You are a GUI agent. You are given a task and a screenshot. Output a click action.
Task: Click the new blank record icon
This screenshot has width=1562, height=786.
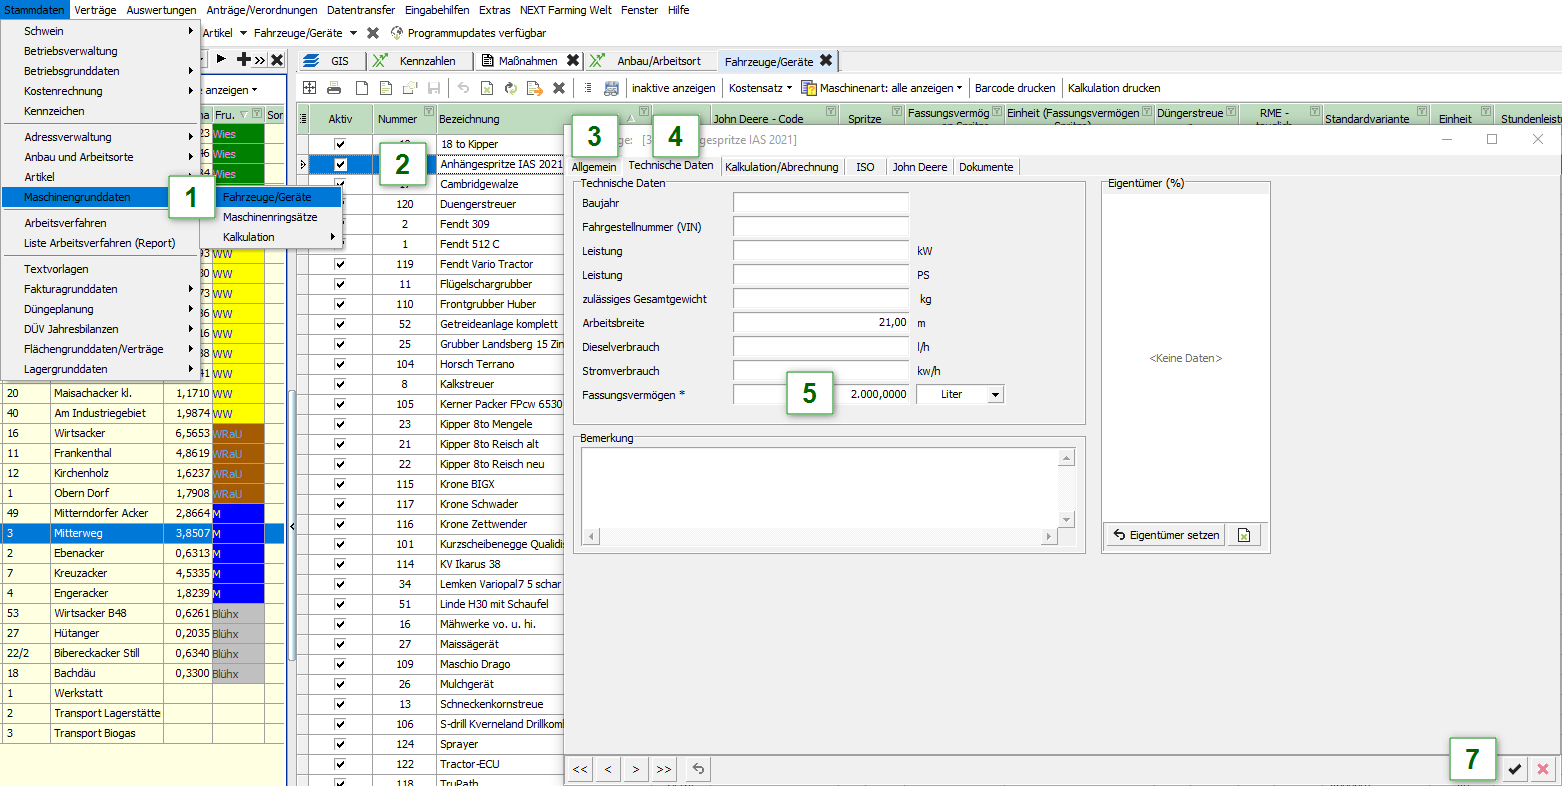(362, 88)
